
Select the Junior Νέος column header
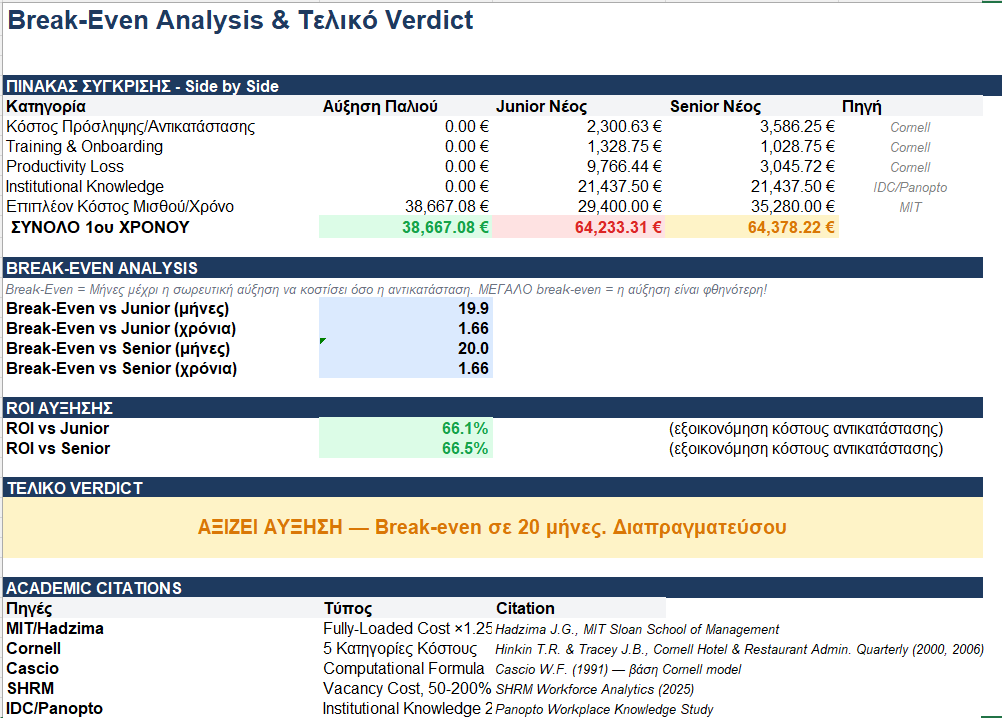click(x=541, y=107)
